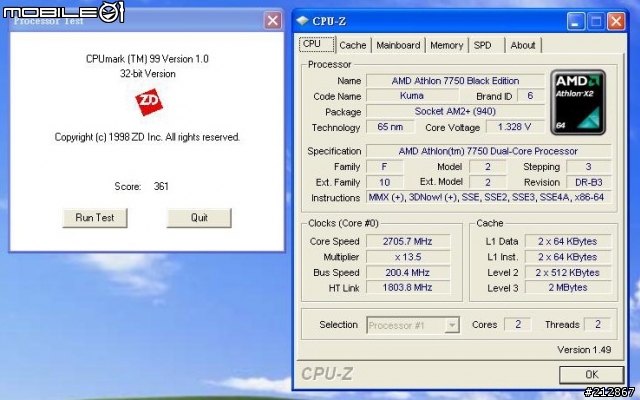The height and width of the screenshot is (400, 640).
Task: Maximize the CPU-Z window
Action: [596, 21]
